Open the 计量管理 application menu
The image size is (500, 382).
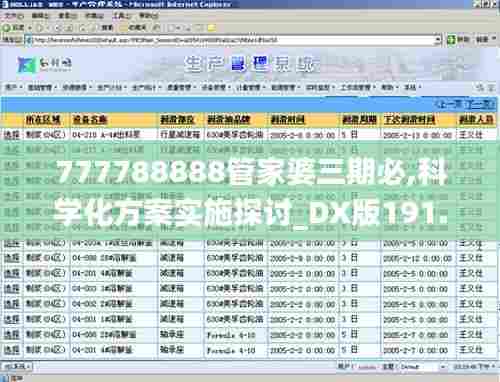[x=250, y=87]
